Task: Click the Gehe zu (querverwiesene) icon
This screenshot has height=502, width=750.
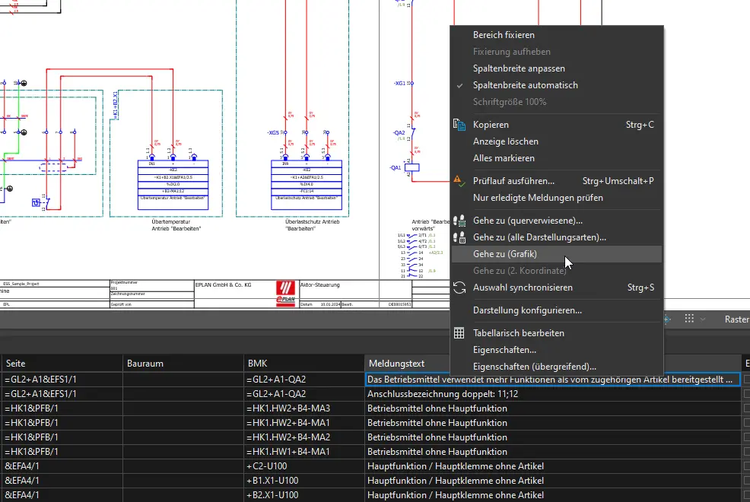Action: 460,220
